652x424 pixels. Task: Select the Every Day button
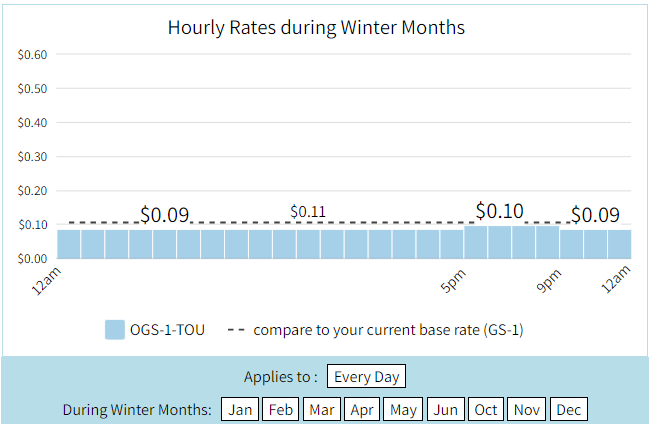pyautogui.click(x=366, y=376)
